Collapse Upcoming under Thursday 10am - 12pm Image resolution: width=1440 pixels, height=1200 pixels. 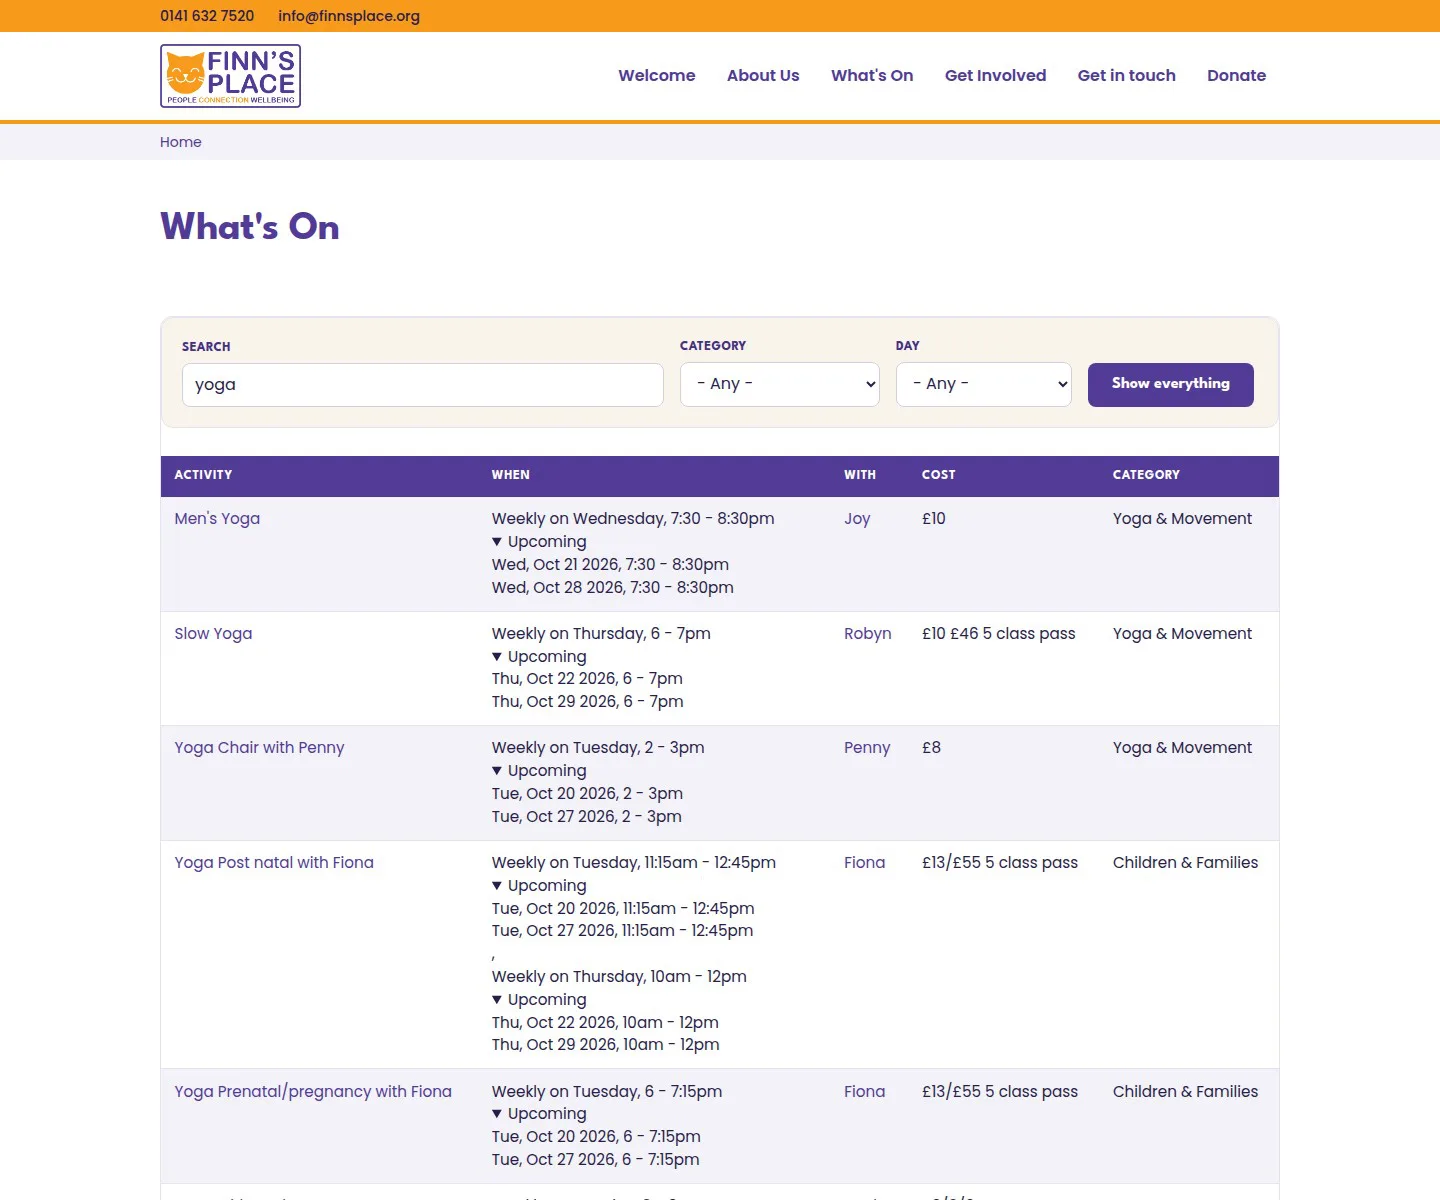click(x=539, y=1000)
